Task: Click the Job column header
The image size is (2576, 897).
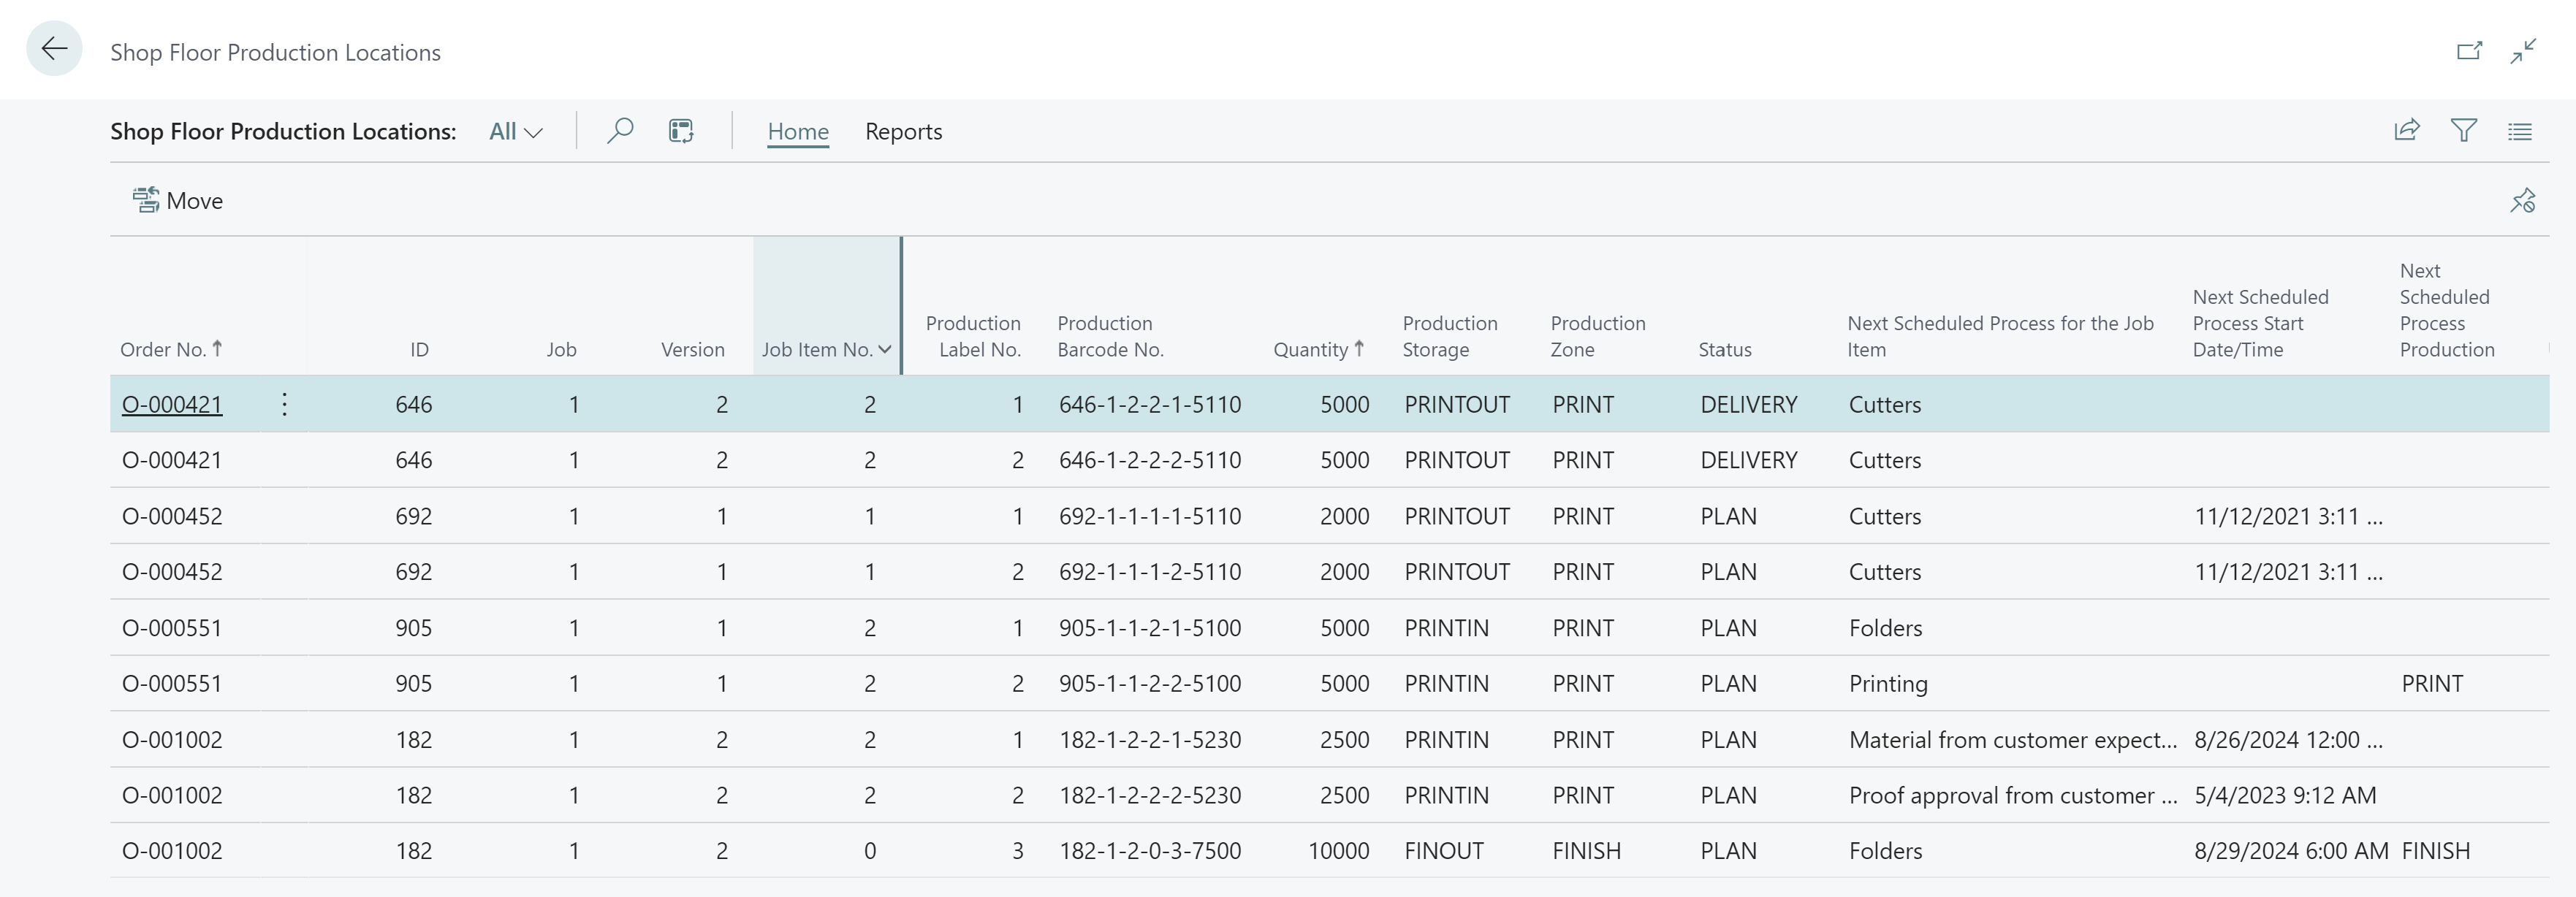Action: tap(561, 349)
